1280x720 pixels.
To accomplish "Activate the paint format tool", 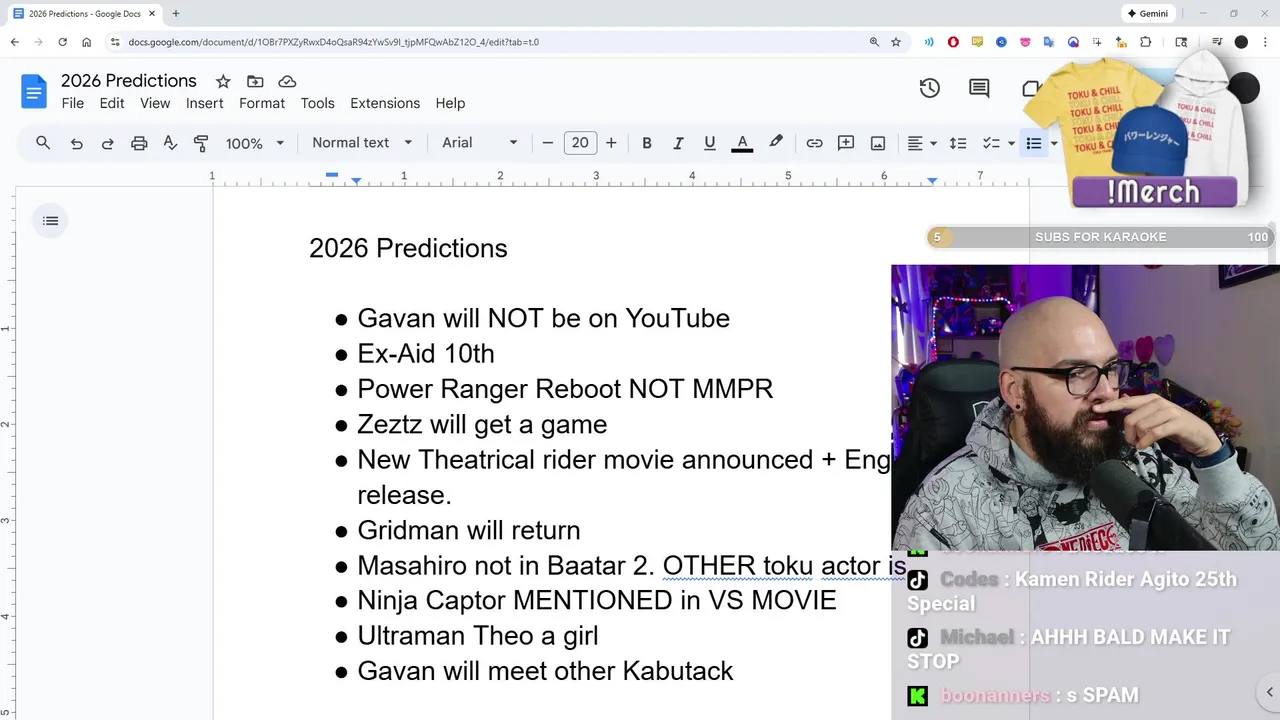I will pyautogui.click(x=201, y=143).
